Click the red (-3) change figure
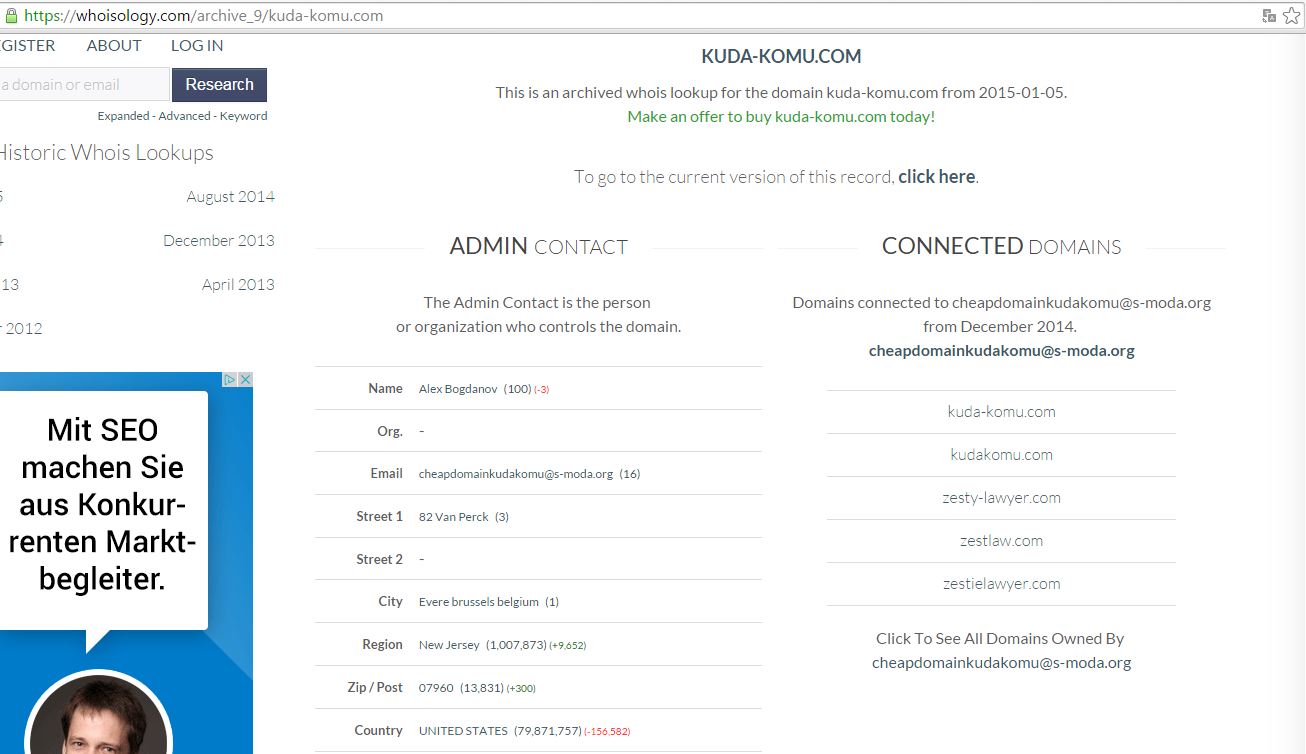1306x754 pixels. click(x=542, y=390)
